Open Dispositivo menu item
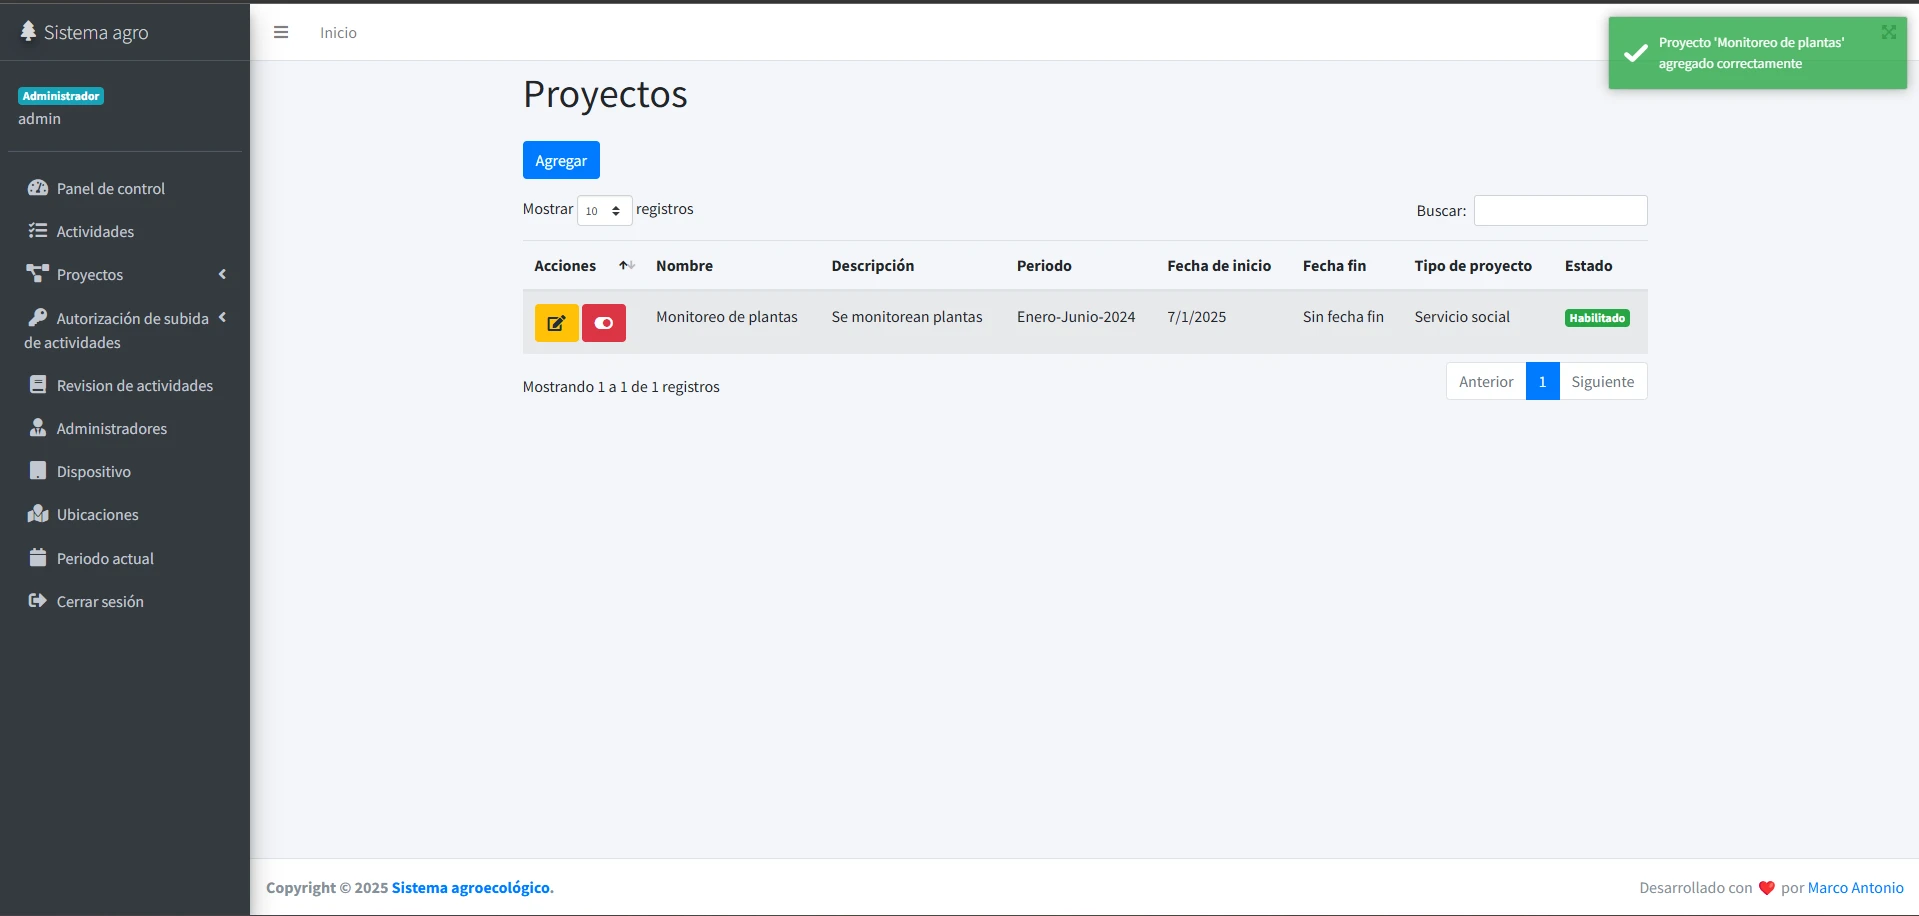Screen dimensions: 1919x916 [125, 471]
